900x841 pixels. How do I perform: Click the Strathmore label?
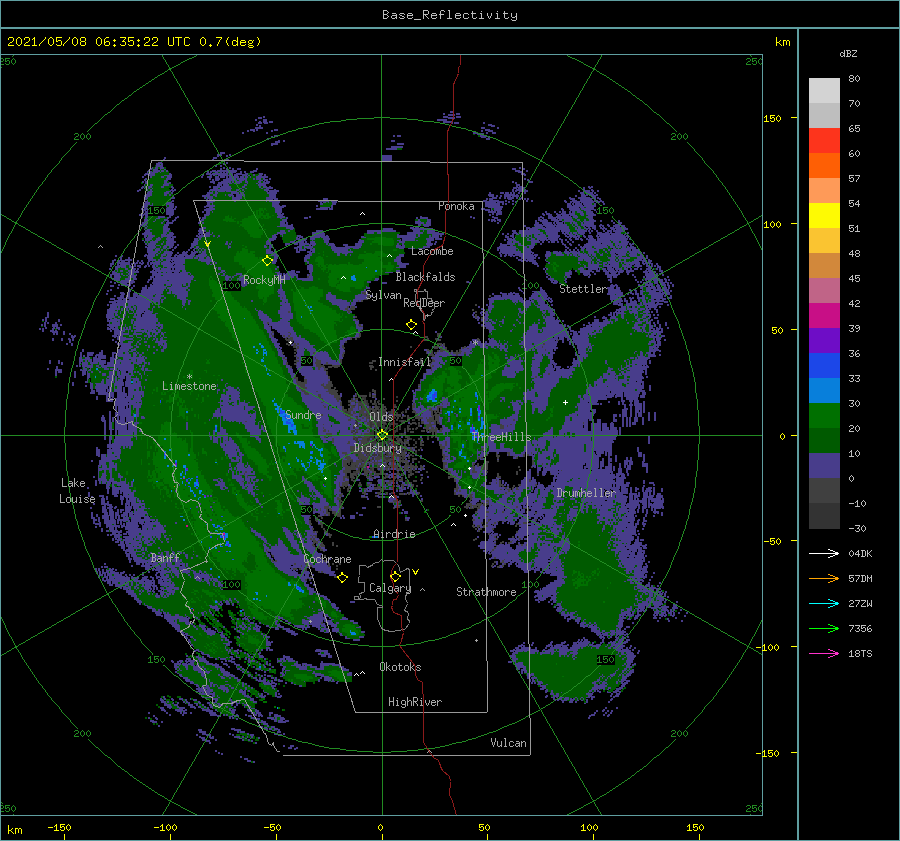pyautogui.click(x=486, y=592)
